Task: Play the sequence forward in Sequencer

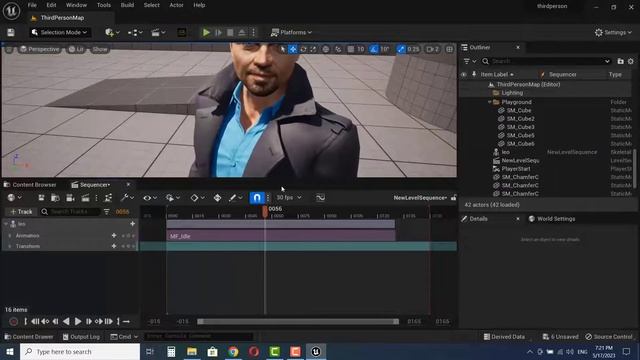Action: 78,322
